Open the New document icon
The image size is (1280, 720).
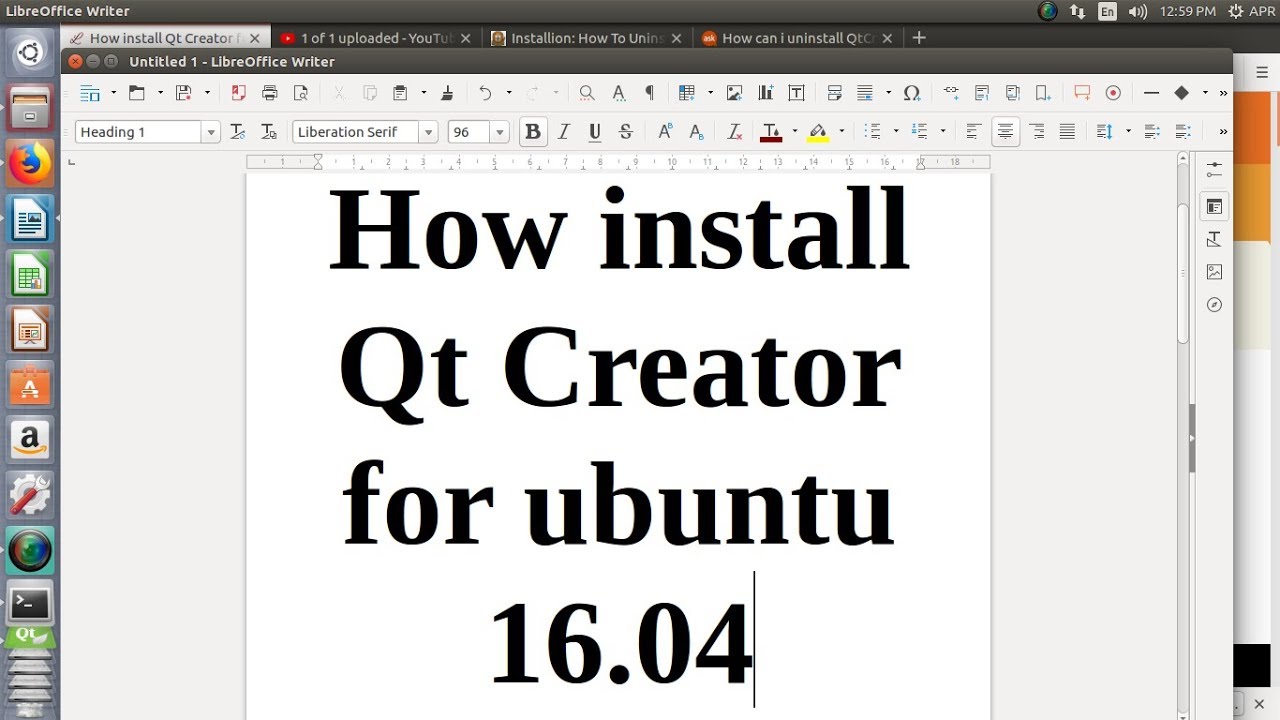(x=90, y=93)
